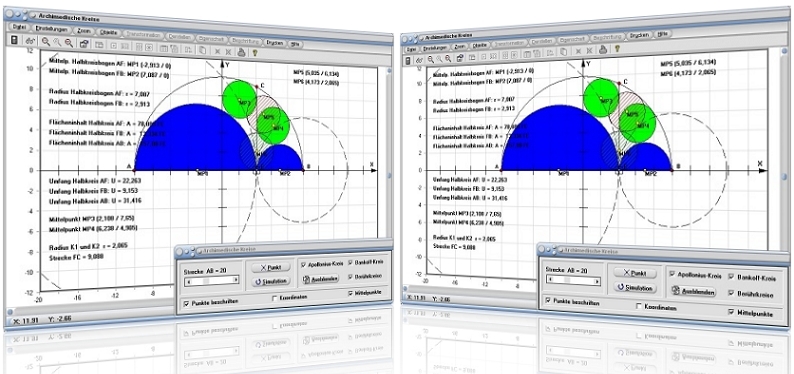Viewport: 794px width, 374px height.
Task: Click the zoom-in magnifier in left window toolbar
Action: 46,42
